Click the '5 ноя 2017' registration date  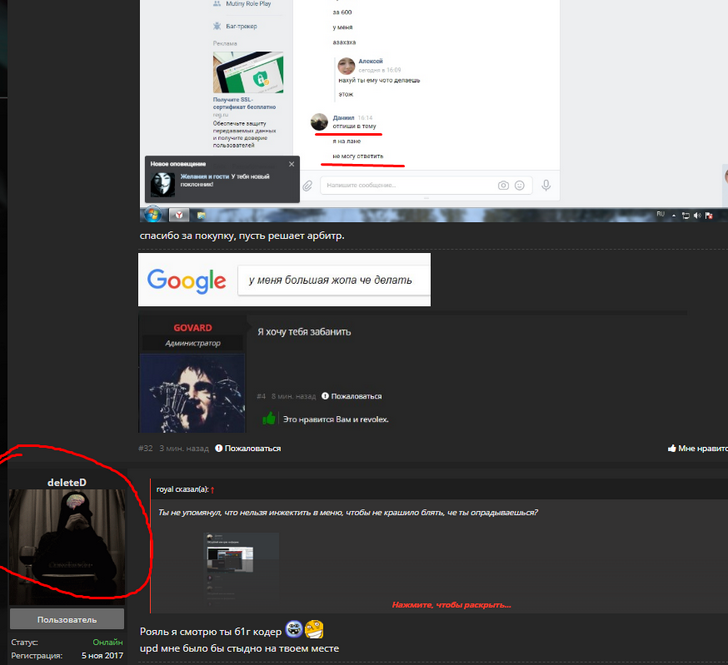pyautogui.click(x=102, y=655)
